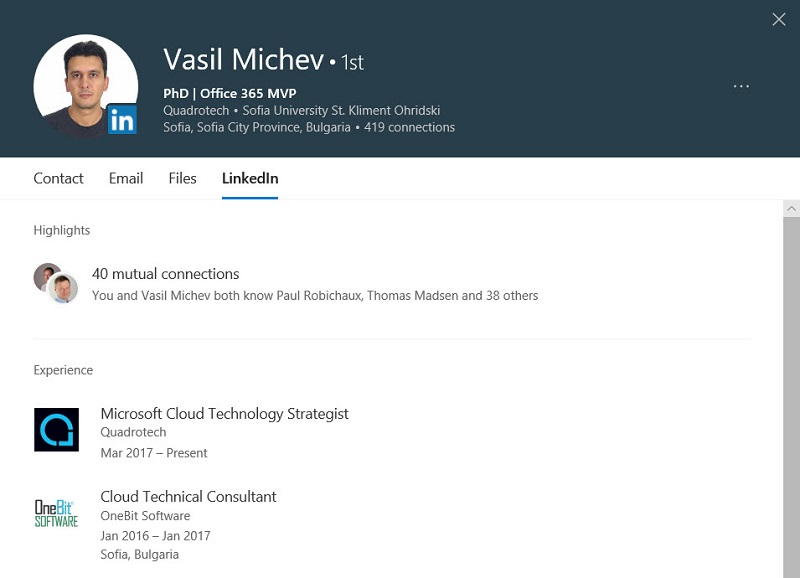The width and height of the screenshot is (800, 578).
Task: Open the 40 mutual connections link
Action: (x=165, y=274)
